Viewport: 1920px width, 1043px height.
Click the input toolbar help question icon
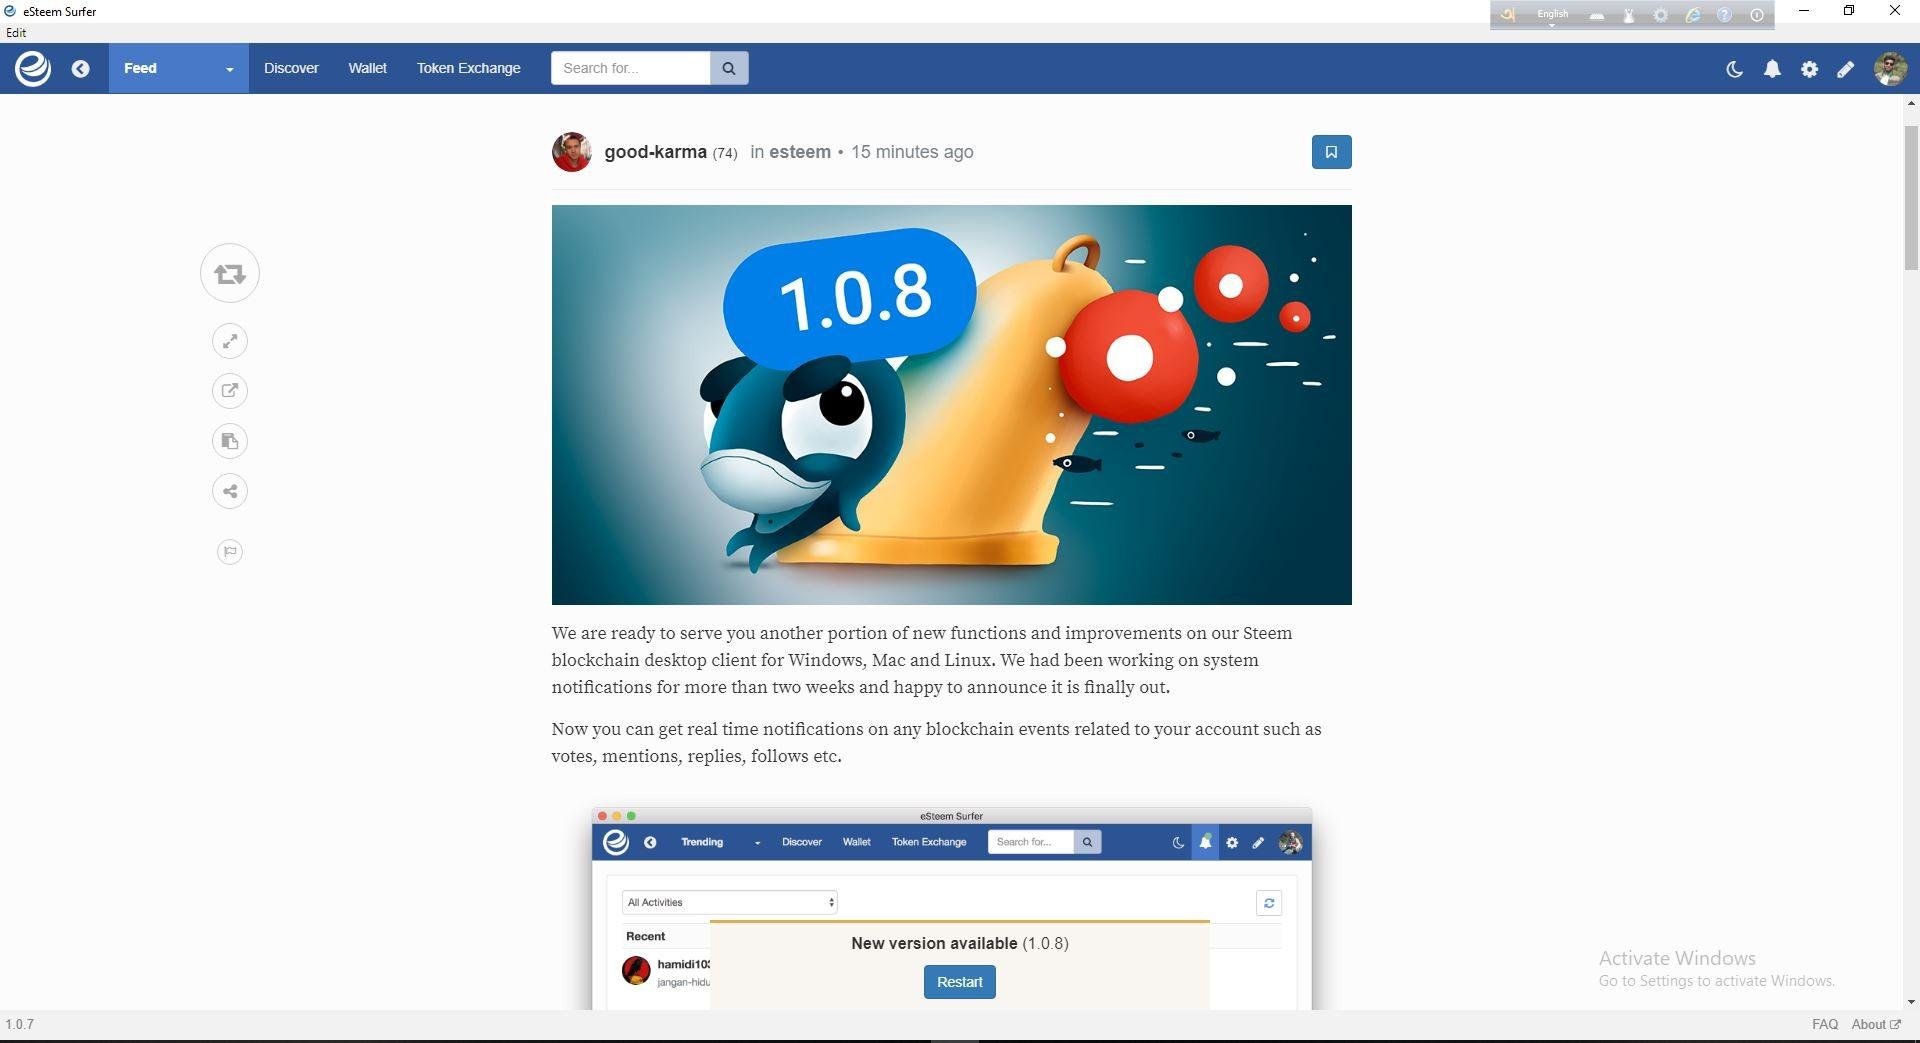click(1724, 15)
